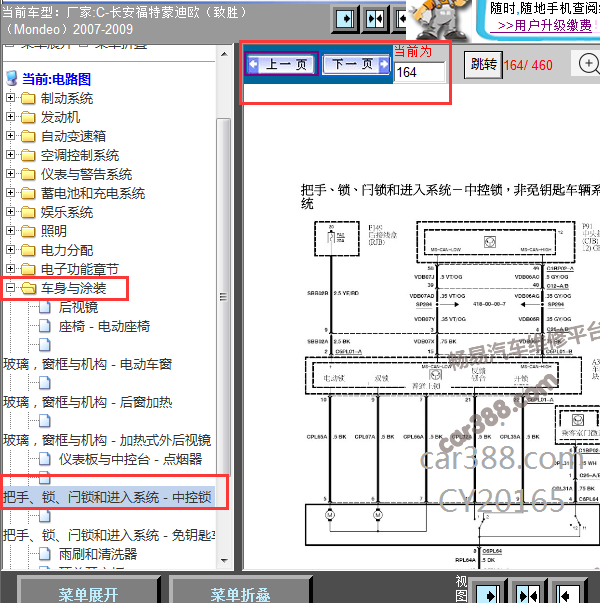This screenshot has width=600, height=603.
Task: Click the 后视镜 page icon
Action: click(x=45, y=306)
